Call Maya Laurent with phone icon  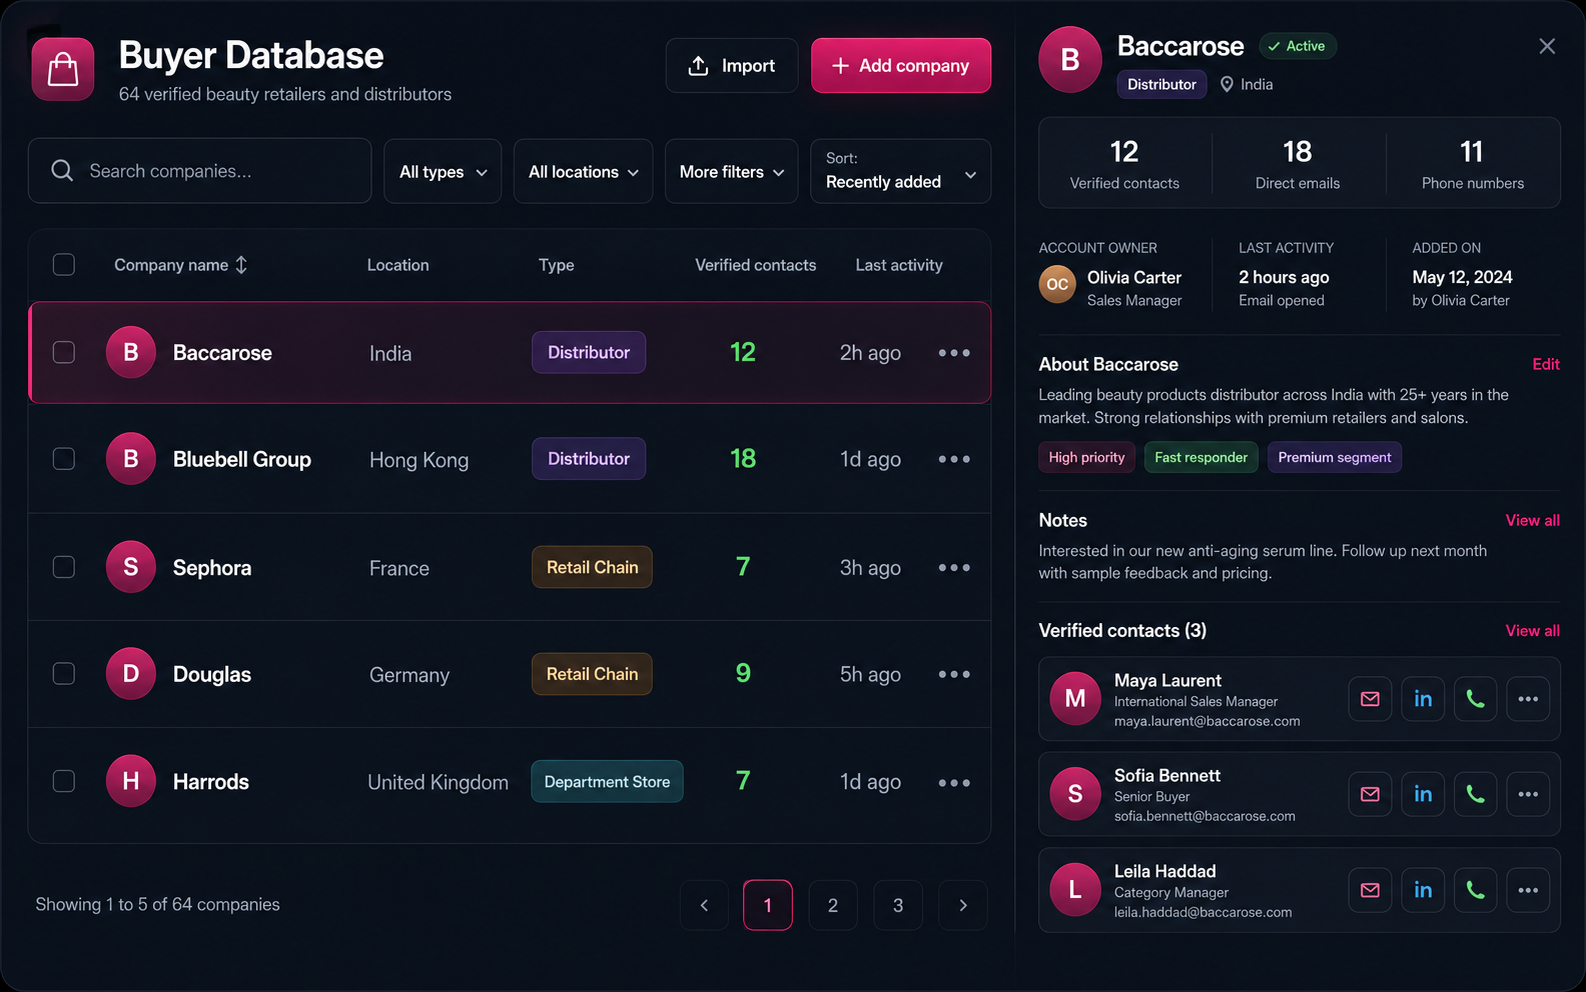[x=1475, y=699]
